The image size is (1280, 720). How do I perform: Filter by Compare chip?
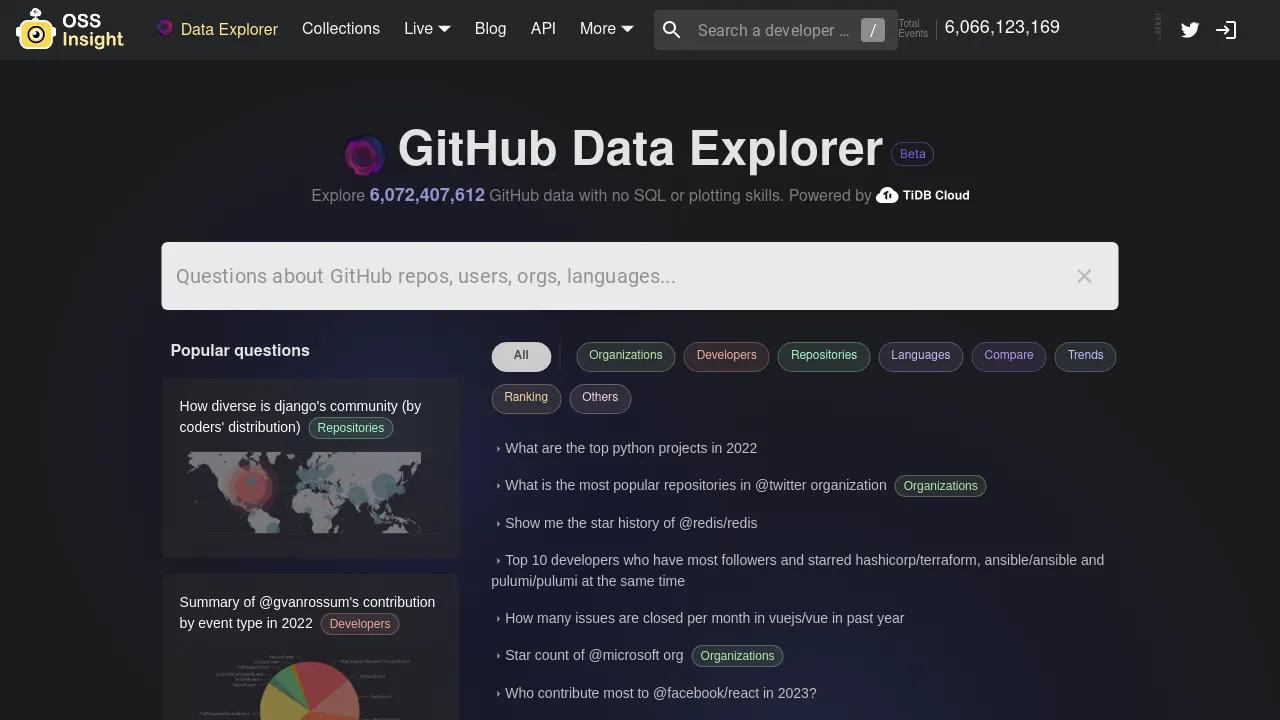(1009, 356)
